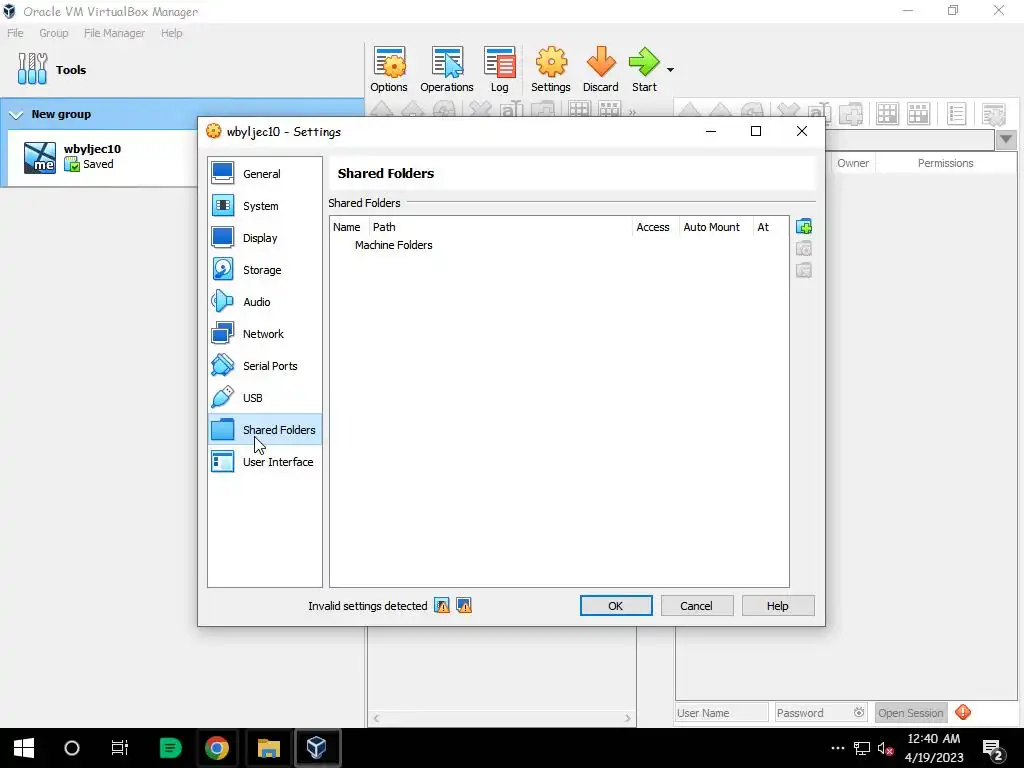1024x768 pixels.
Task: Click the Log toolbar icon
Action: [x=500, y=69]
